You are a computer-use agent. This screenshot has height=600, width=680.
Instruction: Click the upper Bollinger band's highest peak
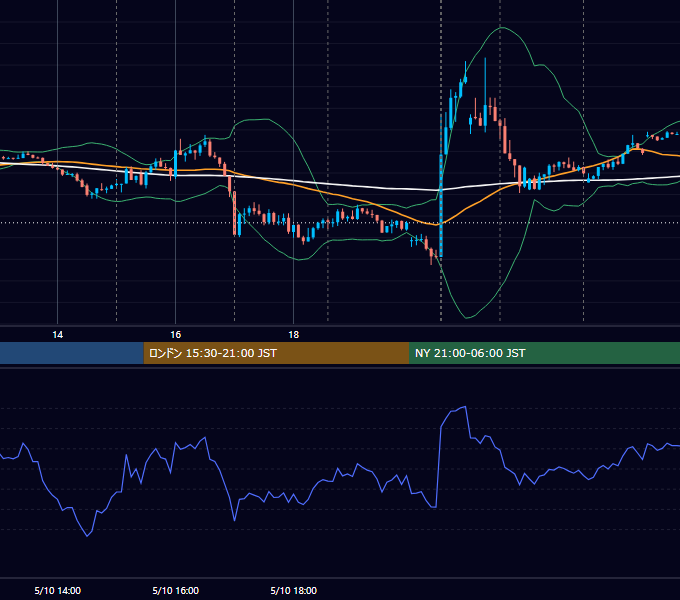click(501, 27)
